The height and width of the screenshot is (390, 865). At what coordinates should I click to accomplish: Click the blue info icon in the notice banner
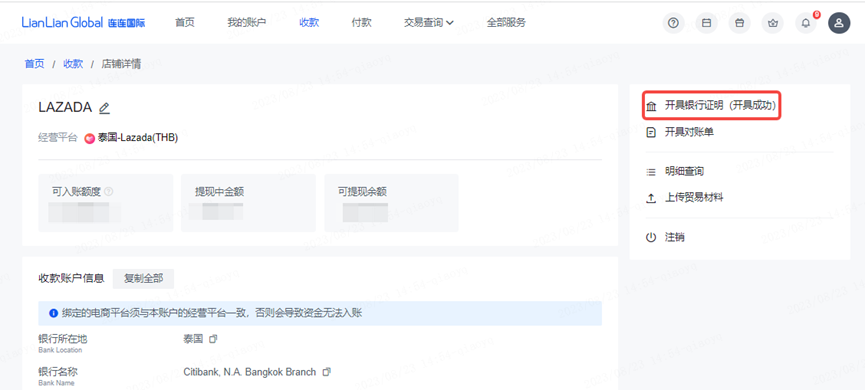point(54,313)
